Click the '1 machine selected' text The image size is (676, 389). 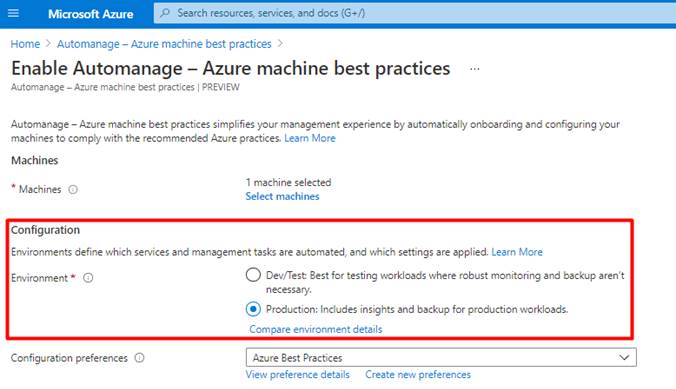click(288, 182)
